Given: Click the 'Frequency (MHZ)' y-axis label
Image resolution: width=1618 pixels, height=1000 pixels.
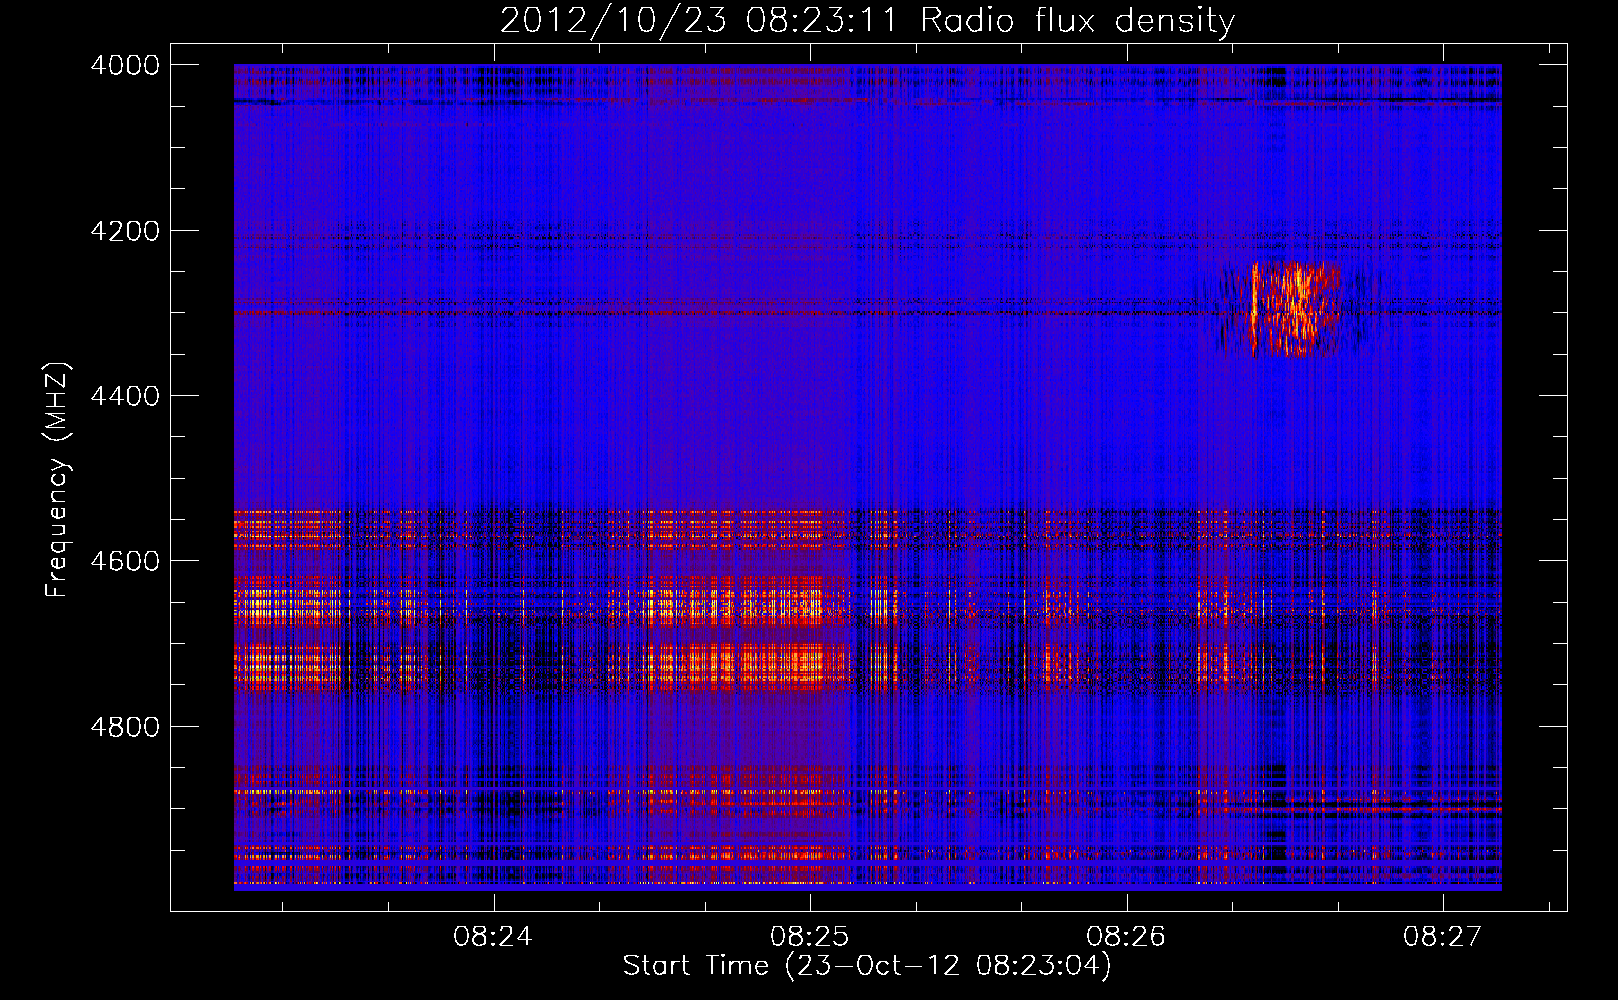Looking at the screenshot, I should click(58, 480).
